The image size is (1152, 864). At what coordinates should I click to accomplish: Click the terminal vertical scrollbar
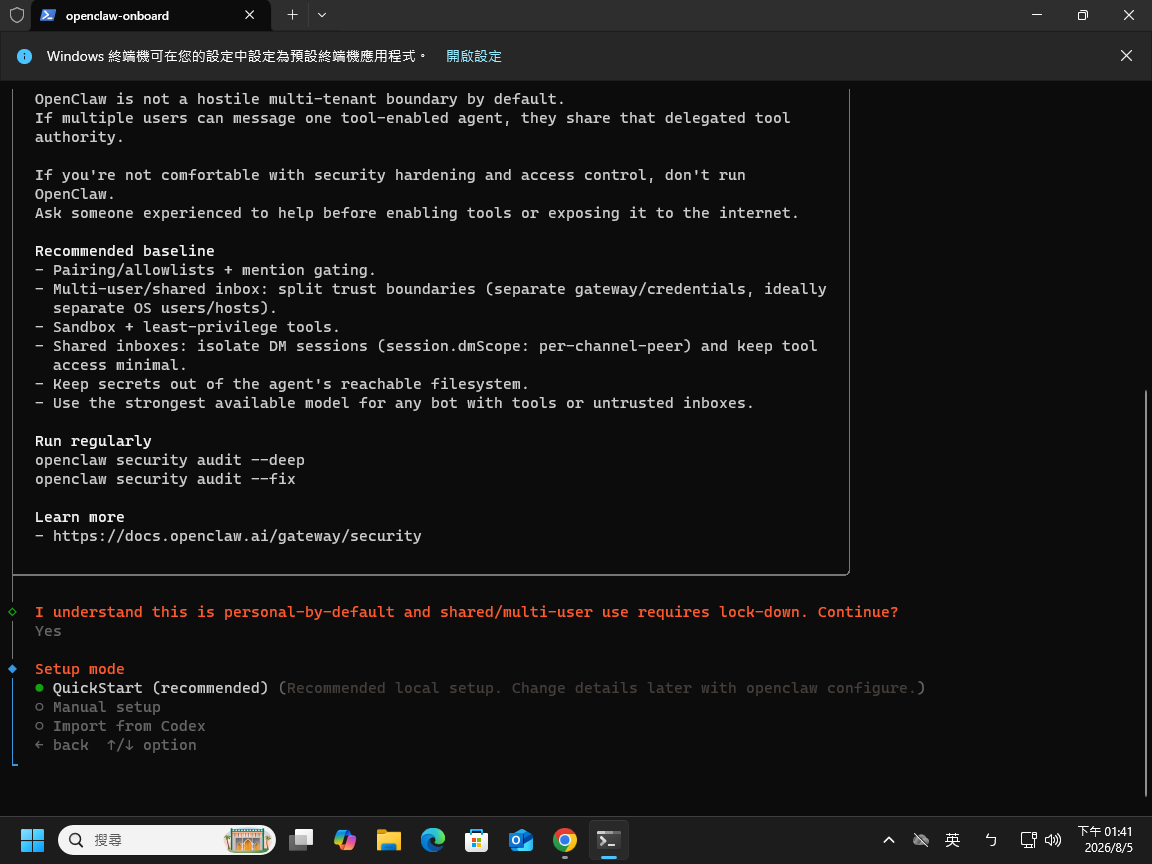(1145, 592)
